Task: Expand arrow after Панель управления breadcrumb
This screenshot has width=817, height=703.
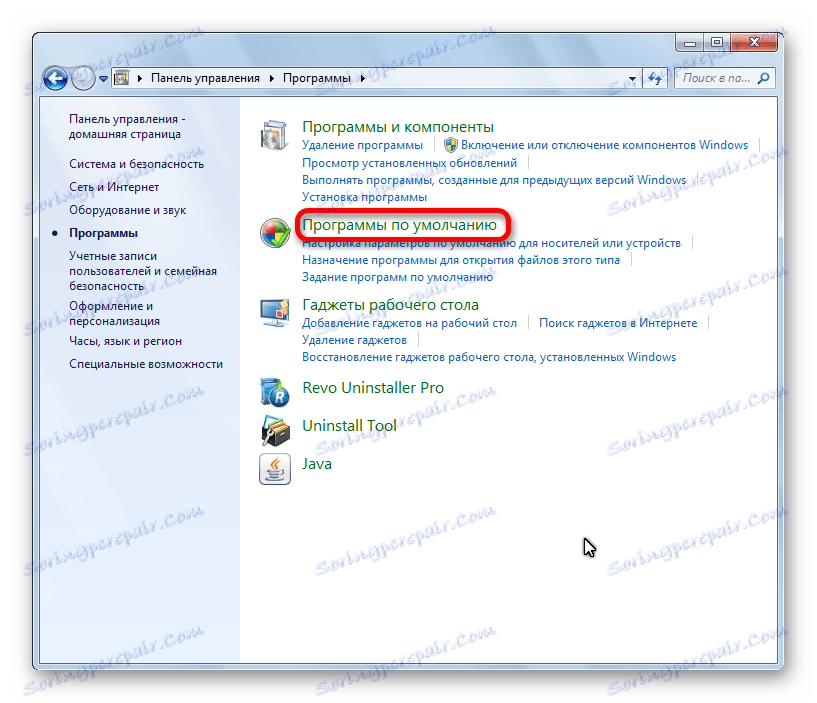Action: [x=271, y=79]
